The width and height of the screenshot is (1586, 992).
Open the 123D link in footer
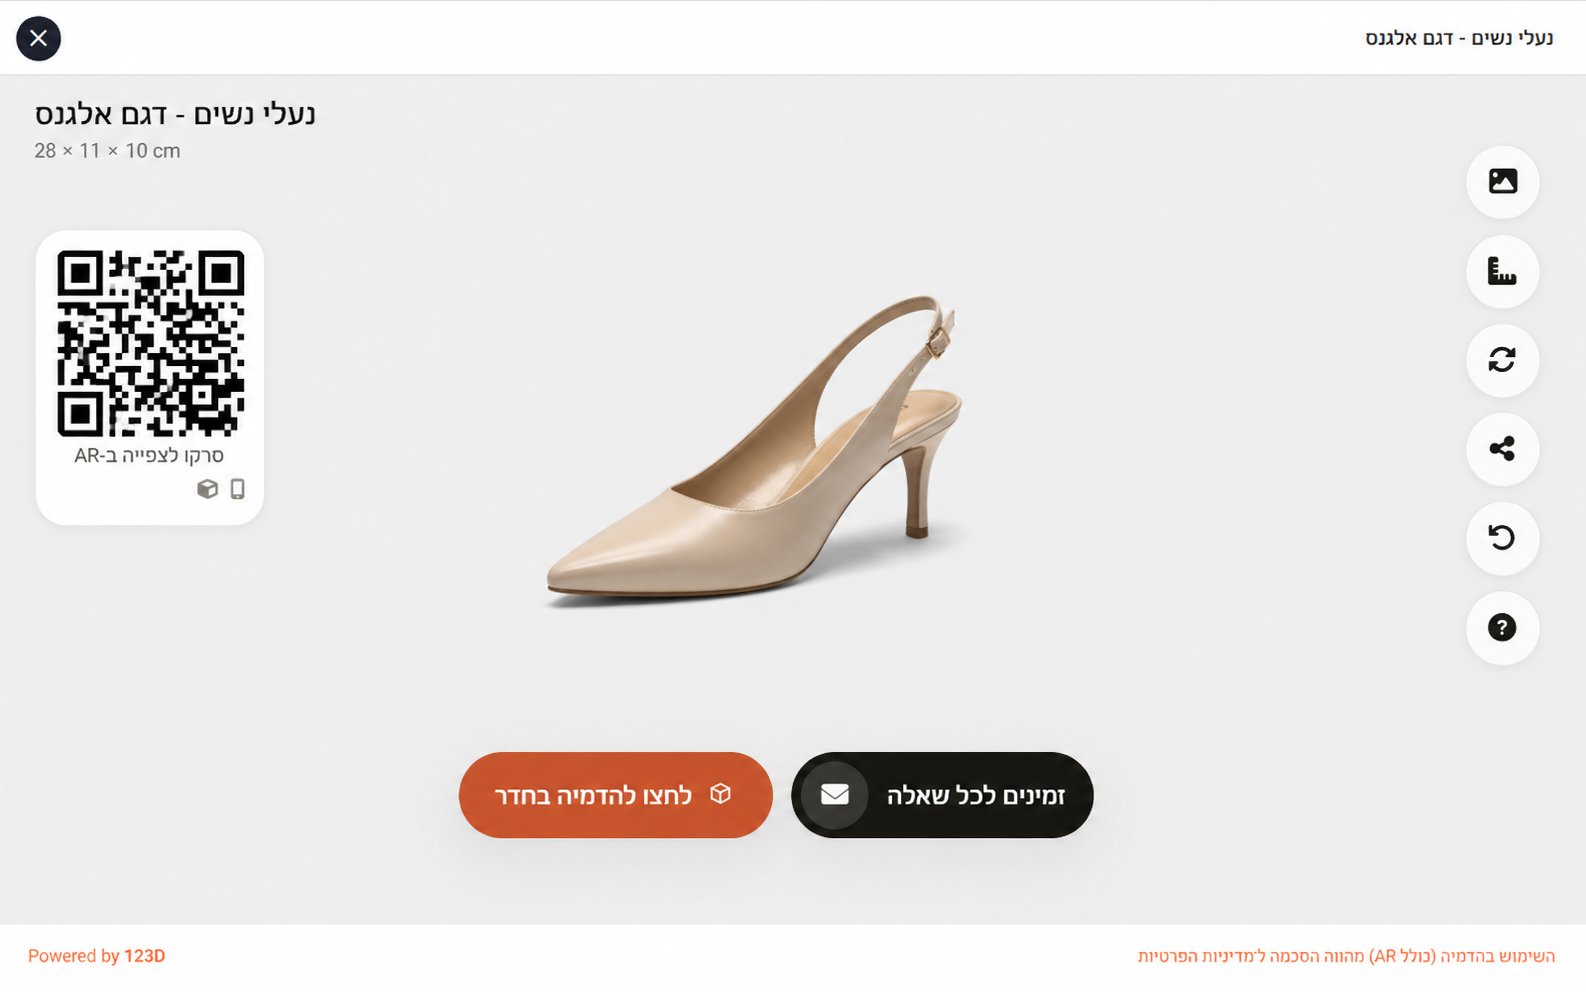[x=144, y=956]
